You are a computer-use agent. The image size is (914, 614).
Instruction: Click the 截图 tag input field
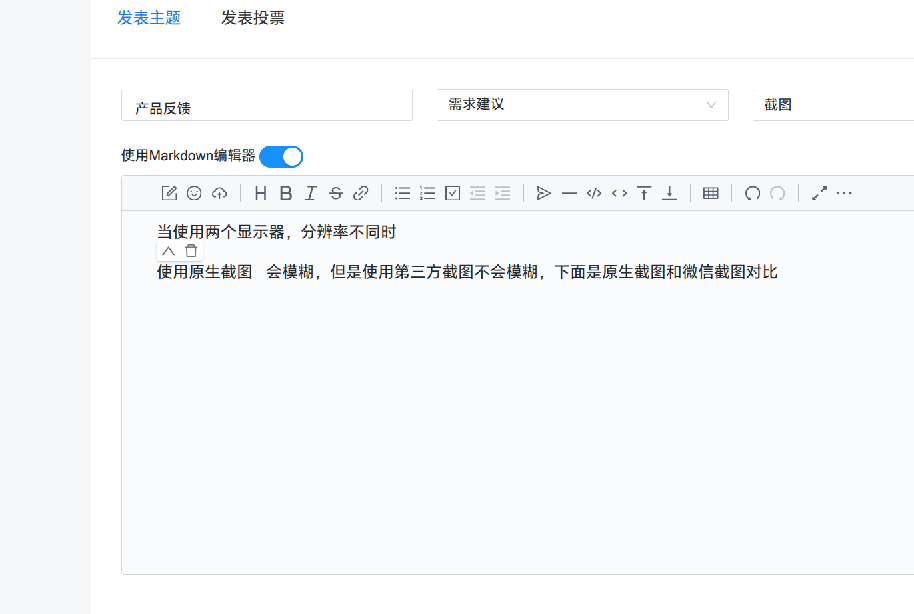pos(834,105)
